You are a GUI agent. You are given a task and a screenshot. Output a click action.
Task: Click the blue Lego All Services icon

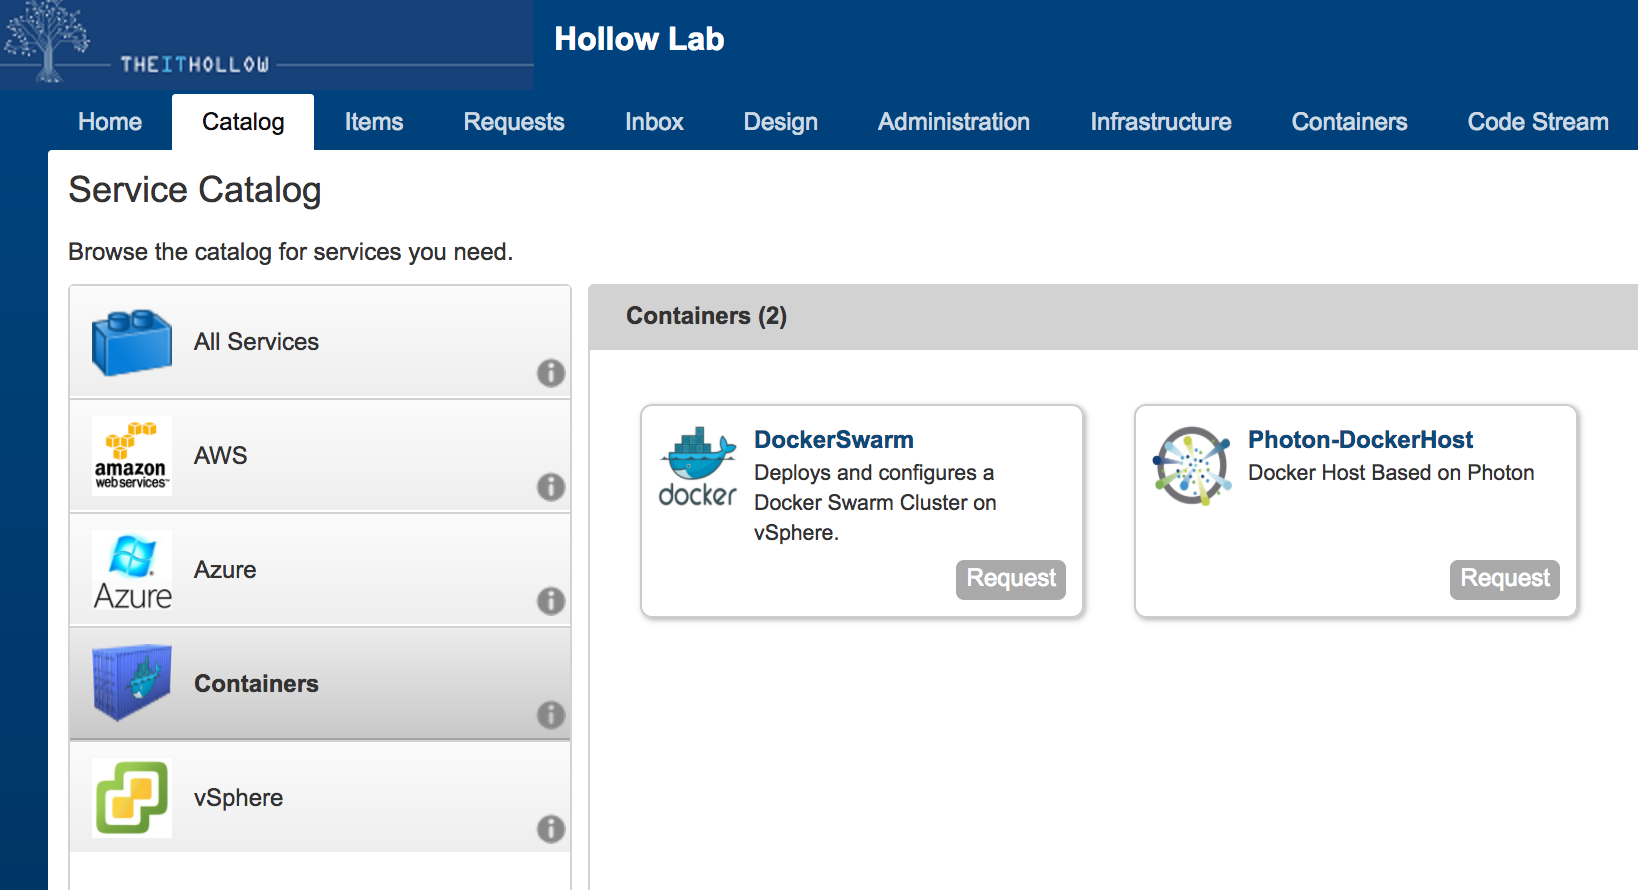(x=131, y=342)
